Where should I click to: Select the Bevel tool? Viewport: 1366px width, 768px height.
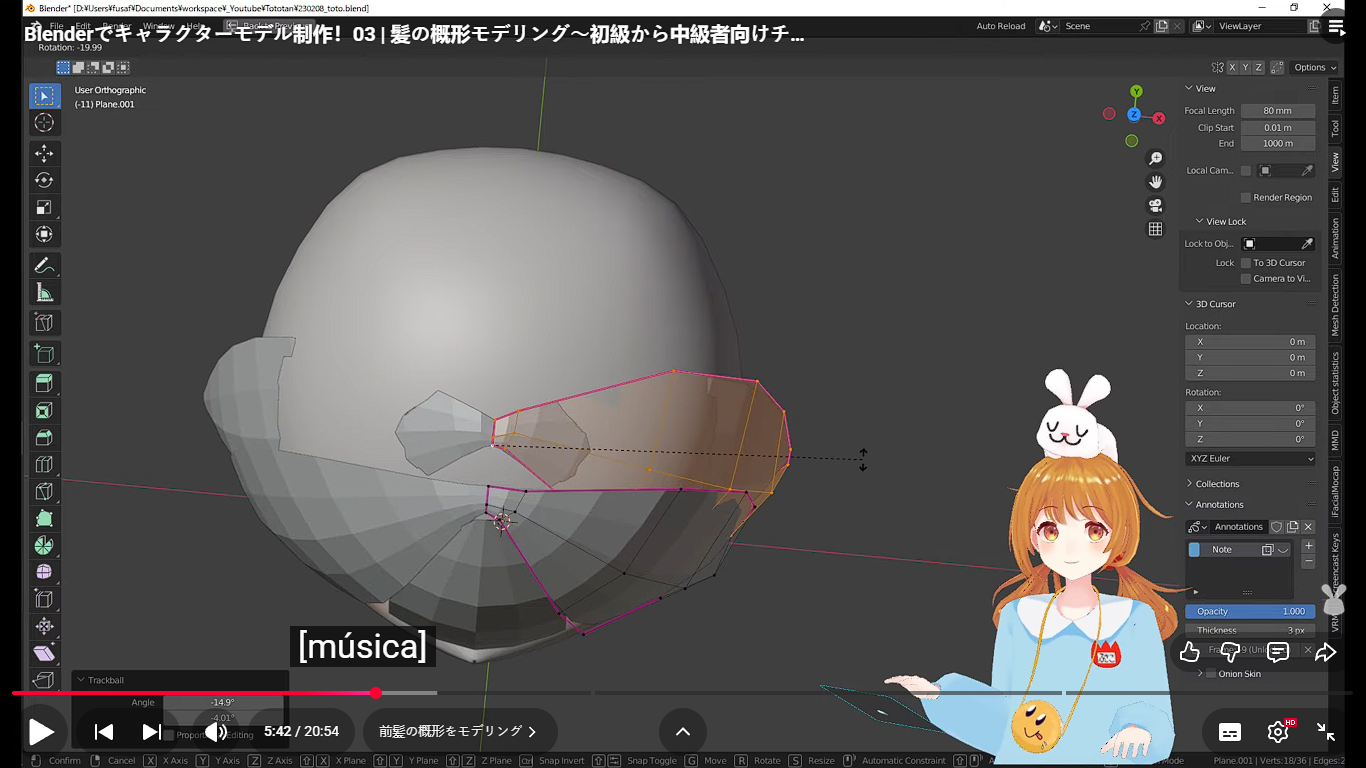pos(44,437)
